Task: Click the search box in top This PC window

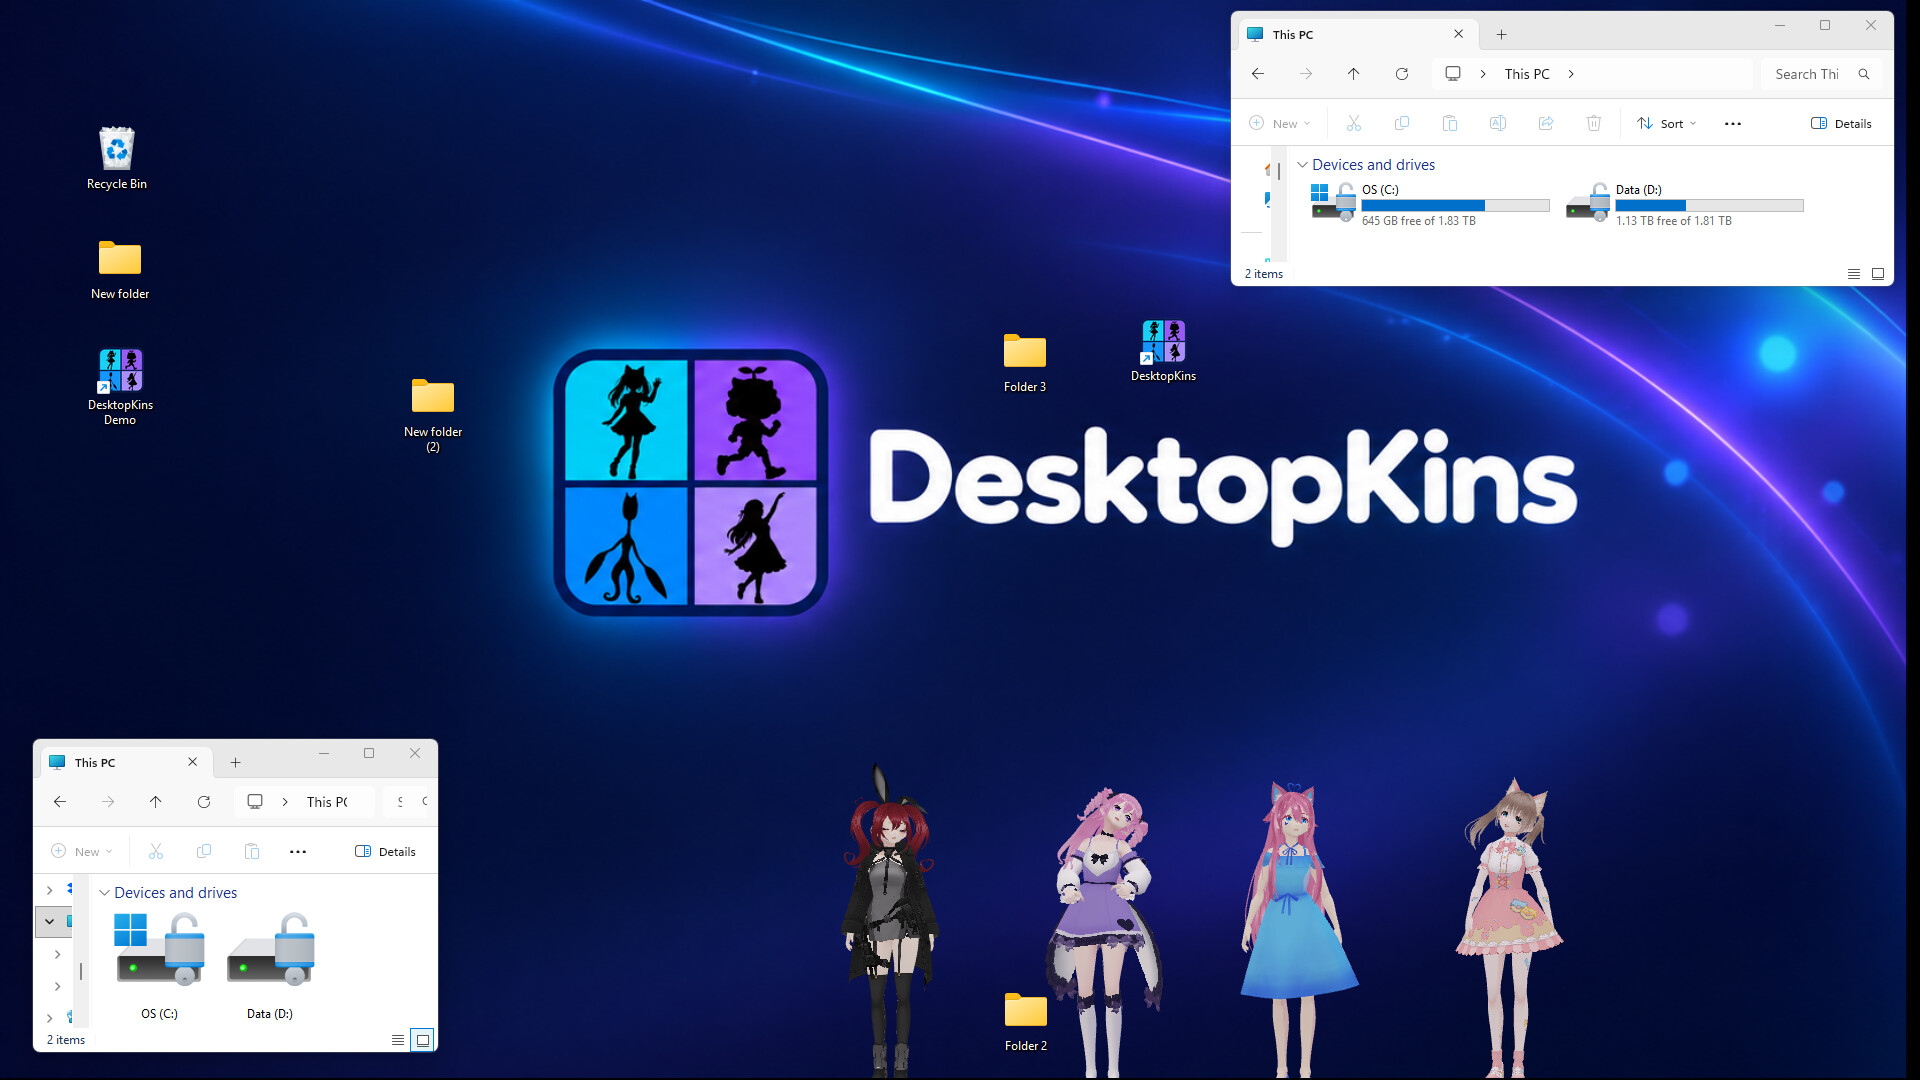Action: point(1821,74)
